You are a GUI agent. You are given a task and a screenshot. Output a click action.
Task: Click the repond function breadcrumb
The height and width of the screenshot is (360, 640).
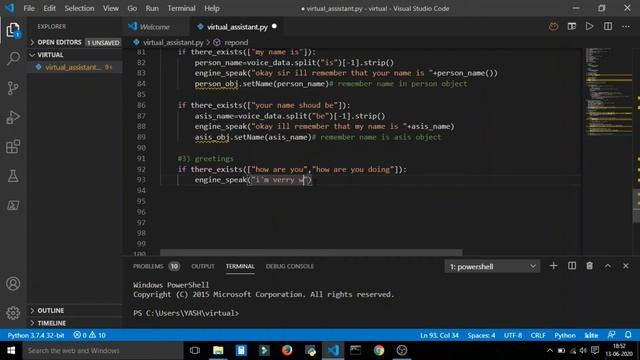pyautogui.click(x=236, y=42)
